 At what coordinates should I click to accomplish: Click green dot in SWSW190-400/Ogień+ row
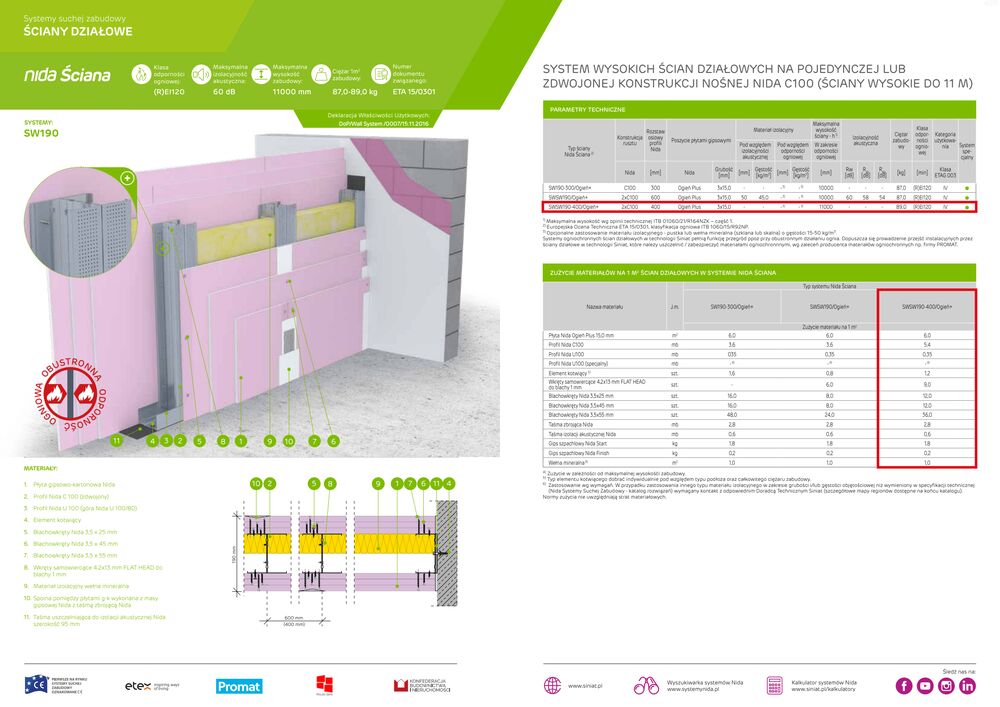coord(967,207)
